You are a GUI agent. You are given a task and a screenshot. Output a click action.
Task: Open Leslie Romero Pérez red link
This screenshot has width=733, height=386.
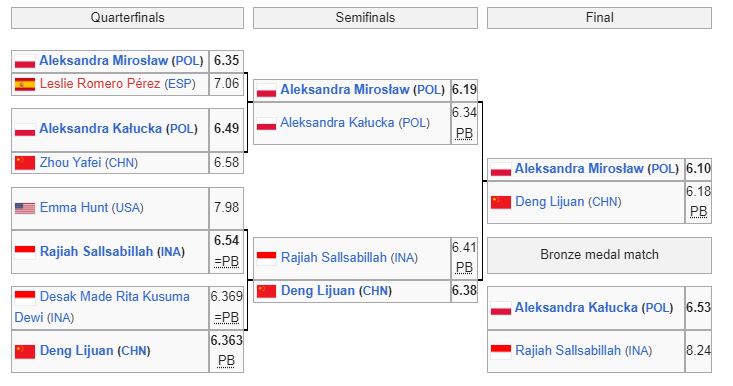point(100,84)
